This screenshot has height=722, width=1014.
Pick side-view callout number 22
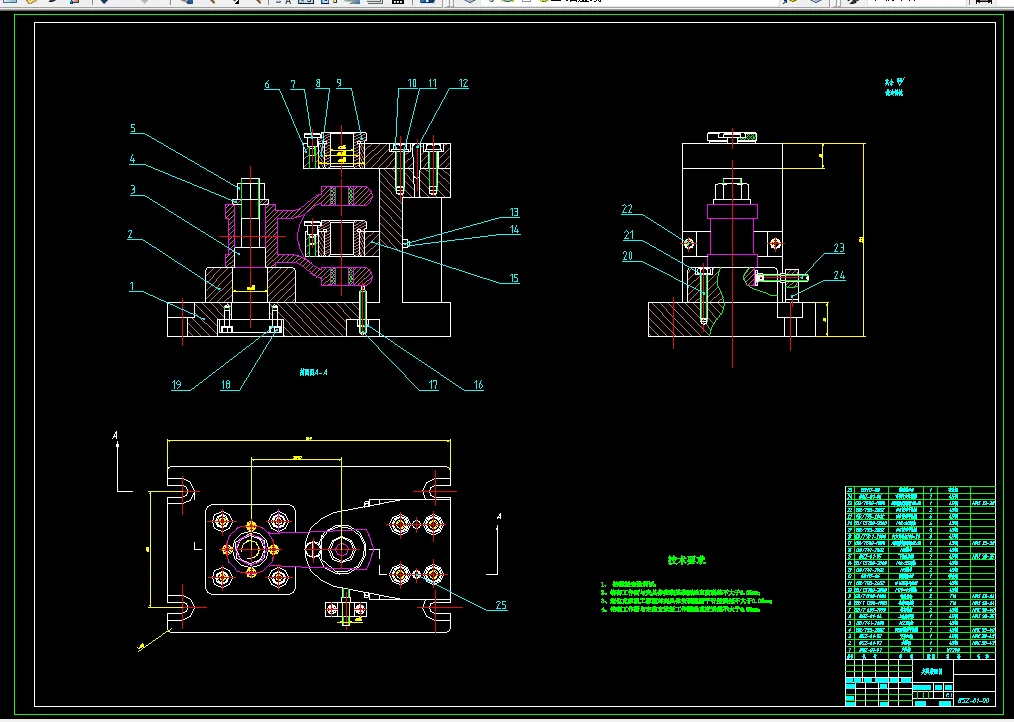coord(627,210)
